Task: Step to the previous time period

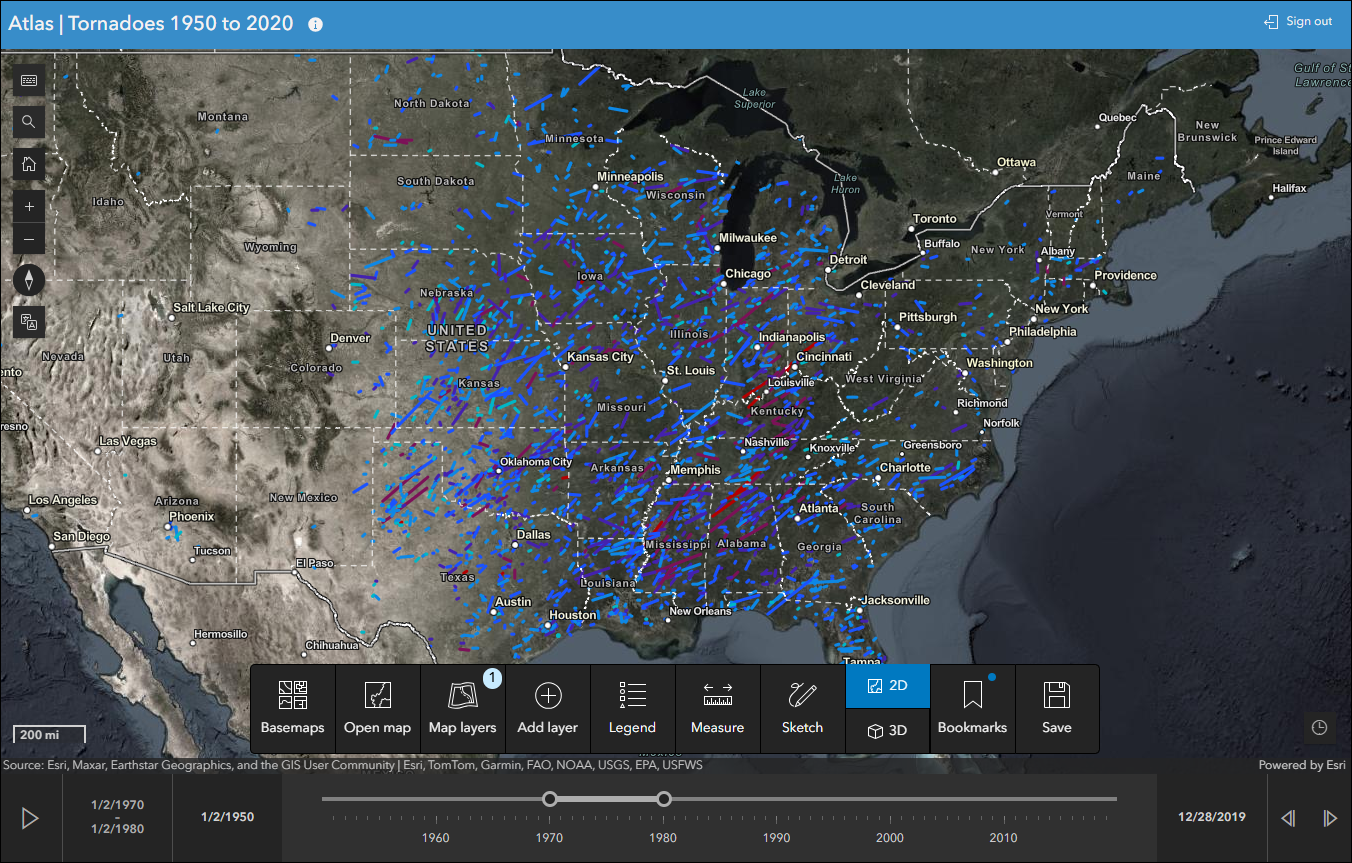Action: click(1288, 818)
